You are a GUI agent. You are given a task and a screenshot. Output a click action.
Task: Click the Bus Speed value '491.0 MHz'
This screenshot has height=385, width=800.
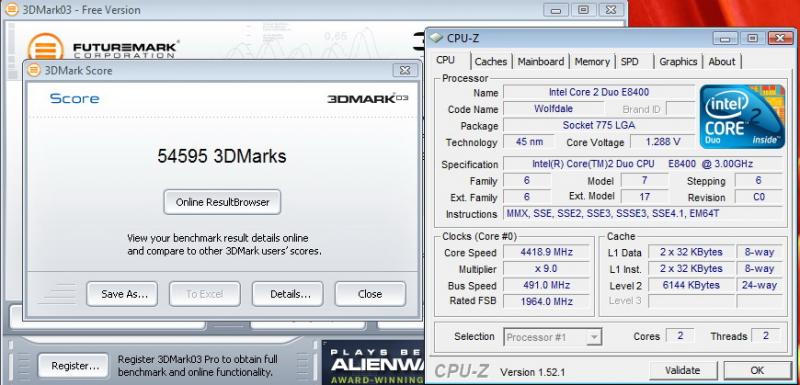click(x=546, y=285)
